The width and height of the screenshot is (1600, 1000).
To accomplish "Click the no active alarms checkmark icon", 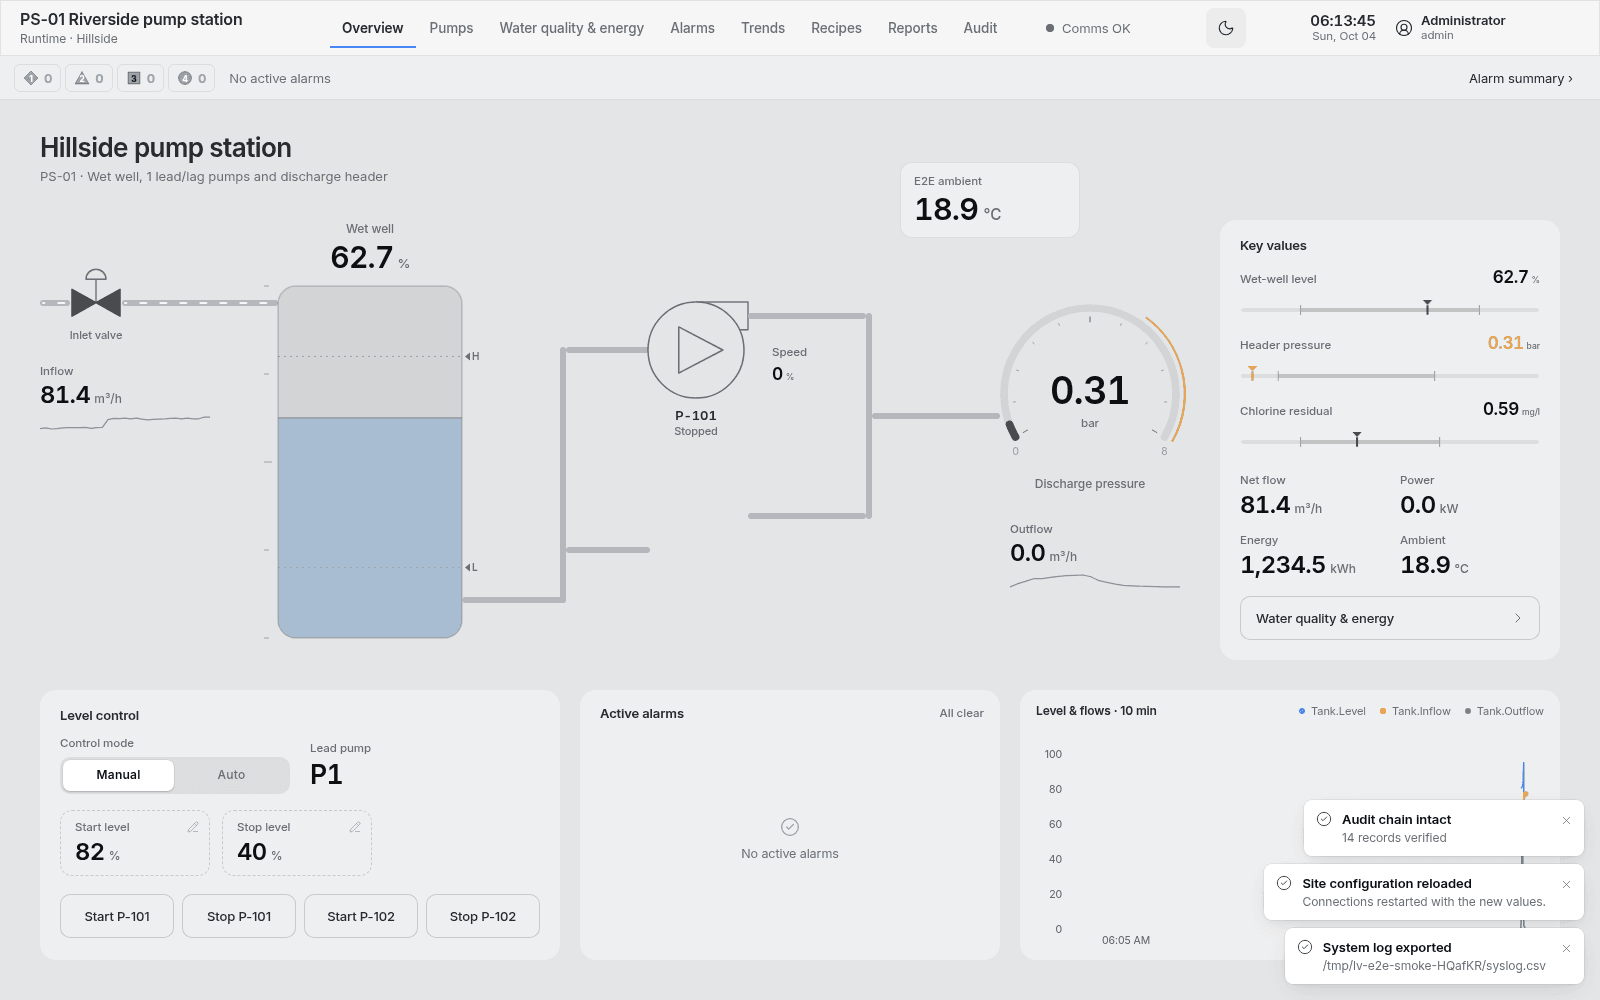I will pos(790,827).
